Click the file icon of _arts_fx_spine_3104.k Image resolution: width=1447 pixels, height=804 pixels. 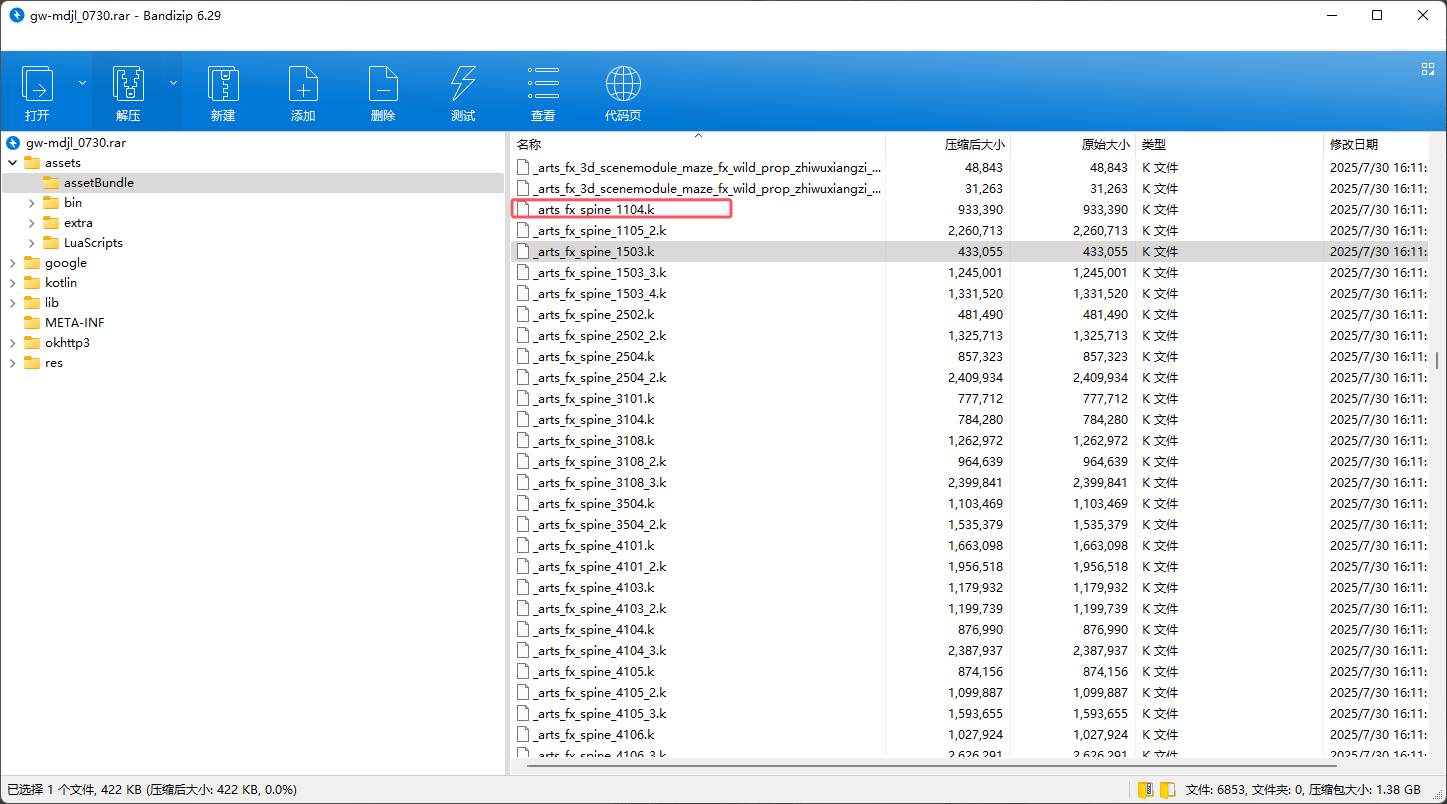(x=522, y=420)
